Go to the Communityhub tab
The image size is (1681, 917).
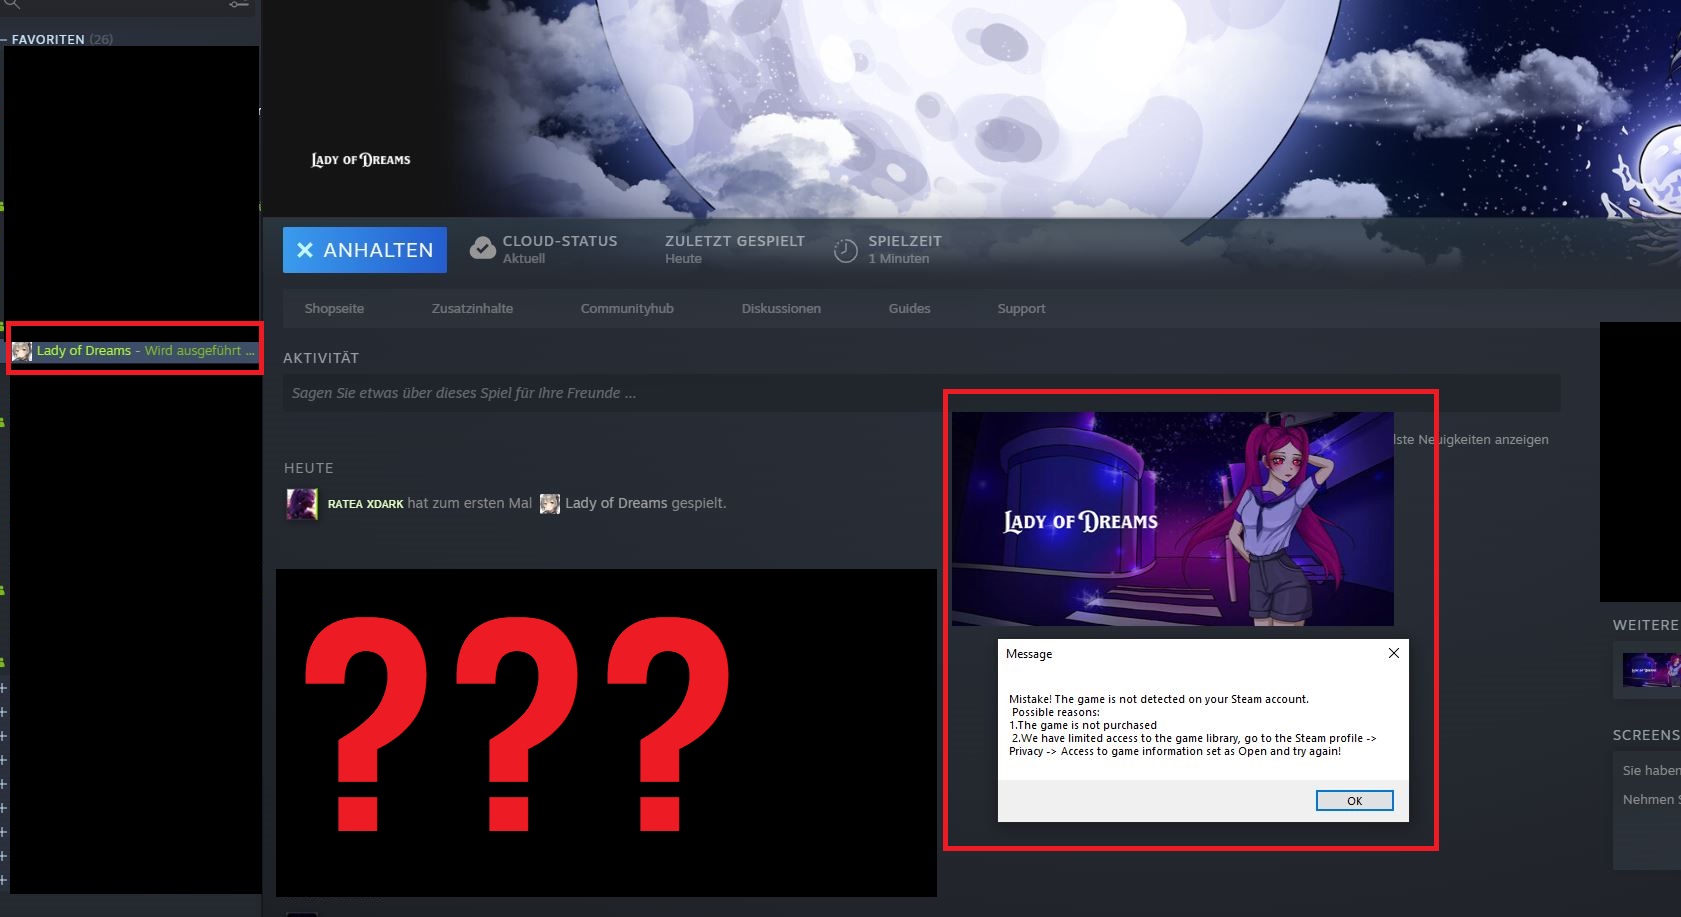click(627, 309)
